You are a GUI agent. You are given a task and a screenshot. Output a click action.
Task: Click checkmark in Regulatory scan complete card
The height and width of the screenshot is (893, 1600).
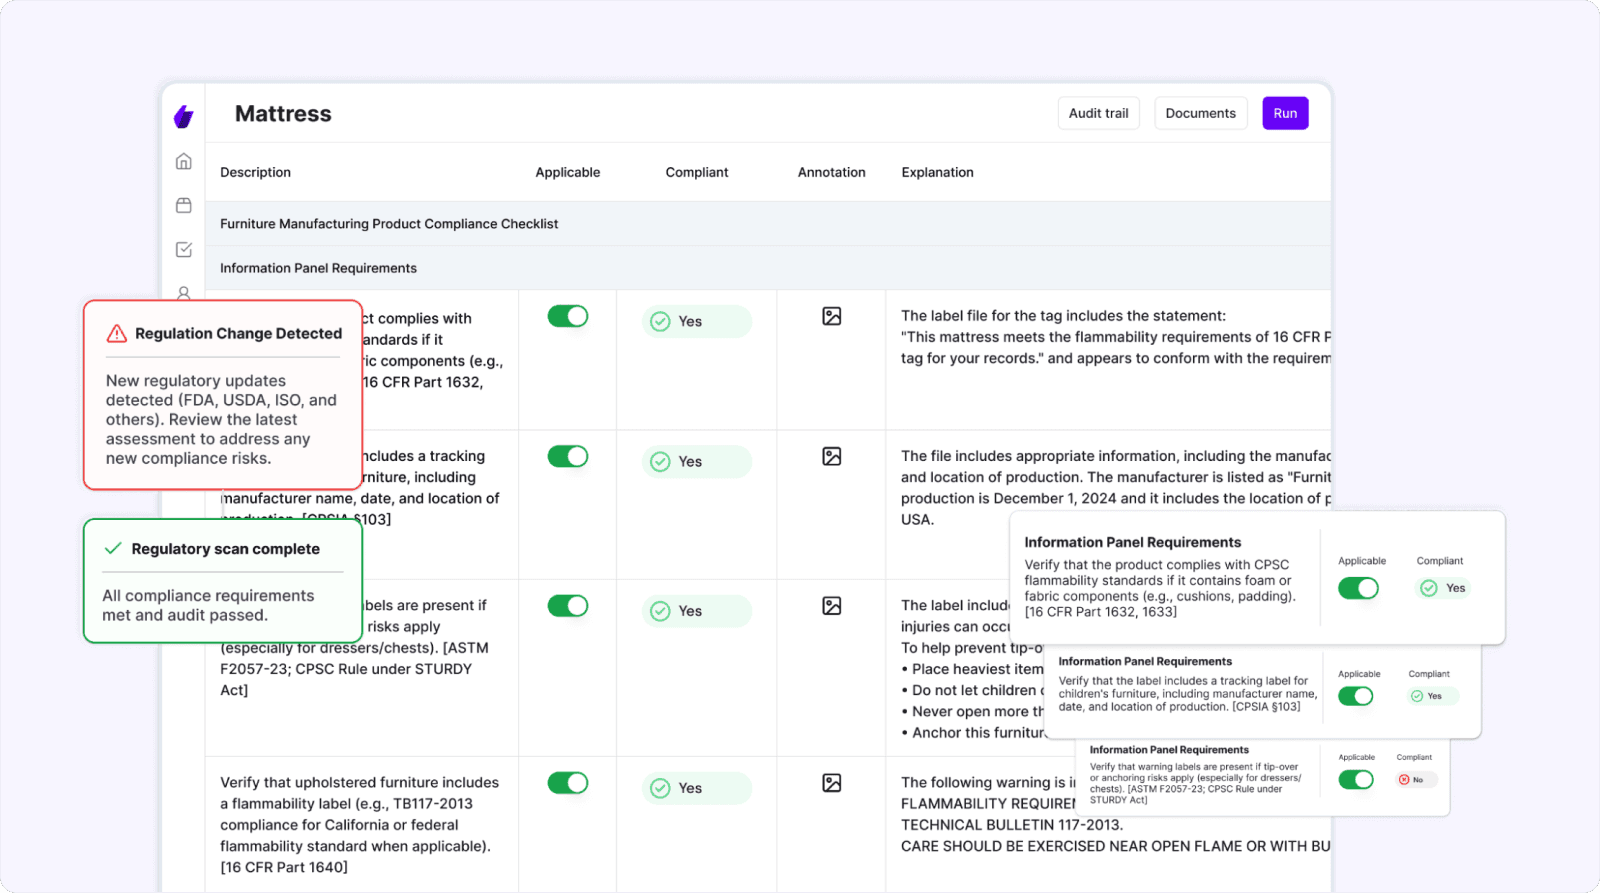pyautogui.click(x=113, y=548)
